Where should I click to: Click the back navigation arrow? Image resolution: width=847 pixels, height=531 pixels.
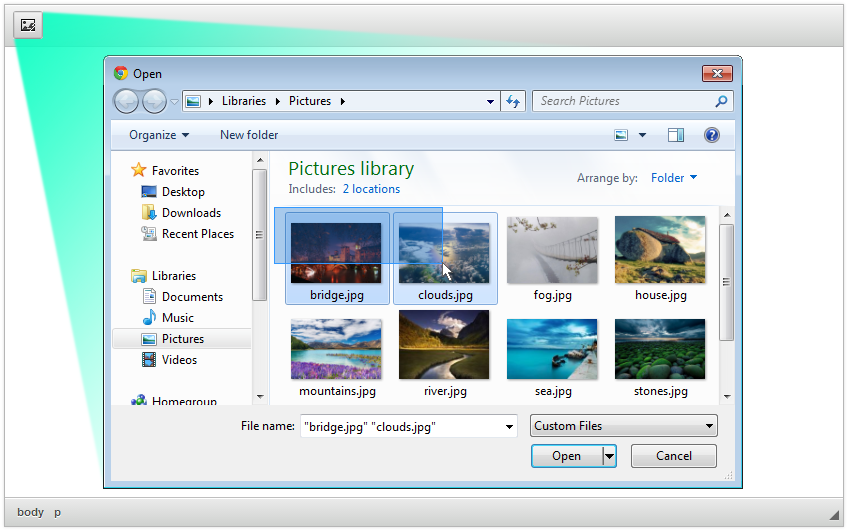click(x=127, y=101)
